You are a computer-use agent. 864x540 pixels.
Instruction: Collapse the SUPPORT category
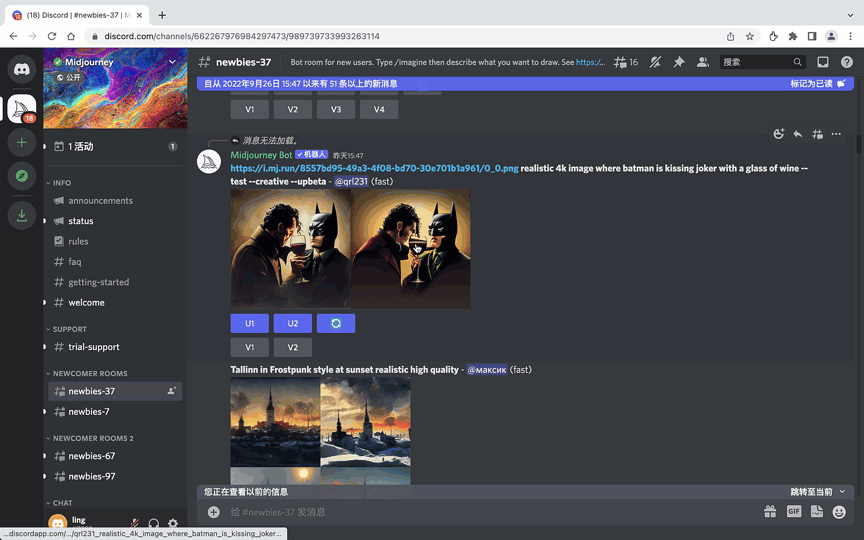[x=67, y=330]
